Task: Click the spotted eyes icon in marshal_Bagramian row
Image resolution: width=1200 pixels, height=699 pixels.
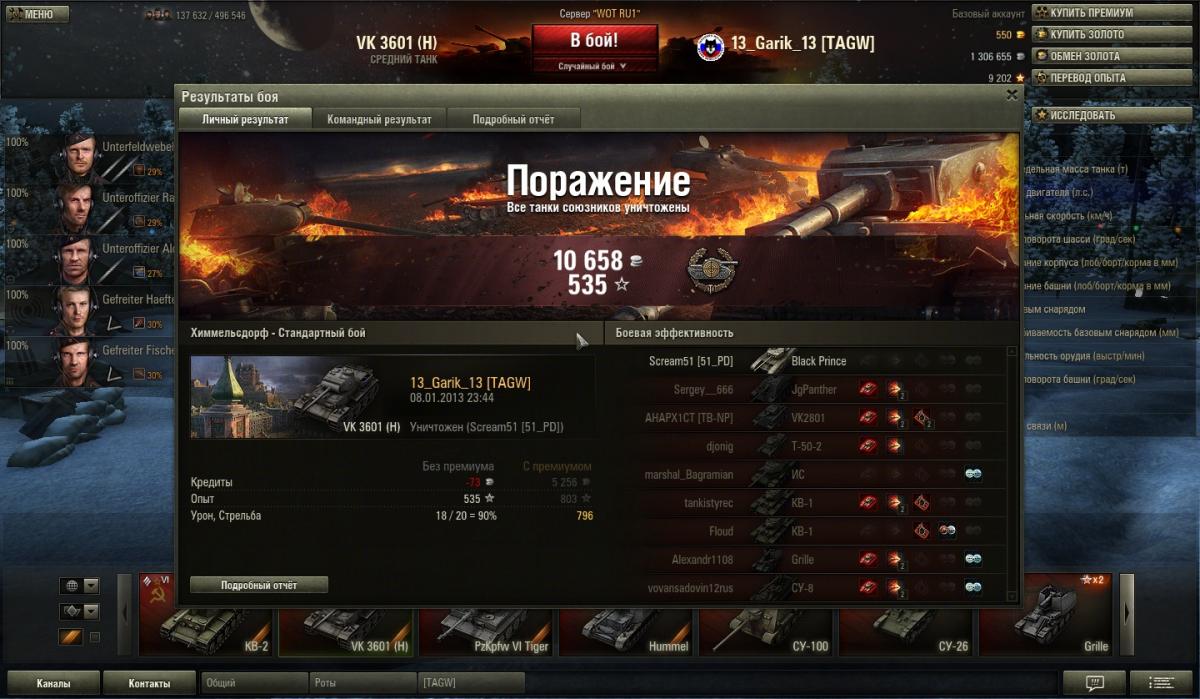Action: [972, 475]
